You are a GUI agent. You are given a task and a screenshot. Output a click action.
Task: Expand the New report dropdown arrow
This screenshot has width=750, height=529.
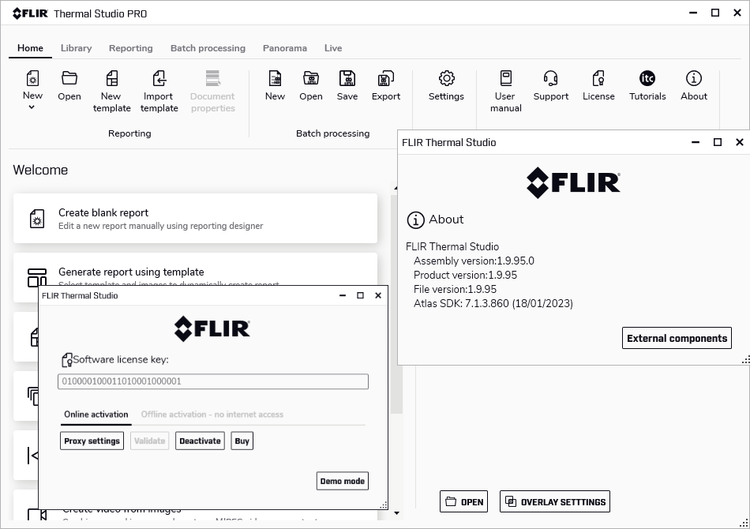(32, 107)
